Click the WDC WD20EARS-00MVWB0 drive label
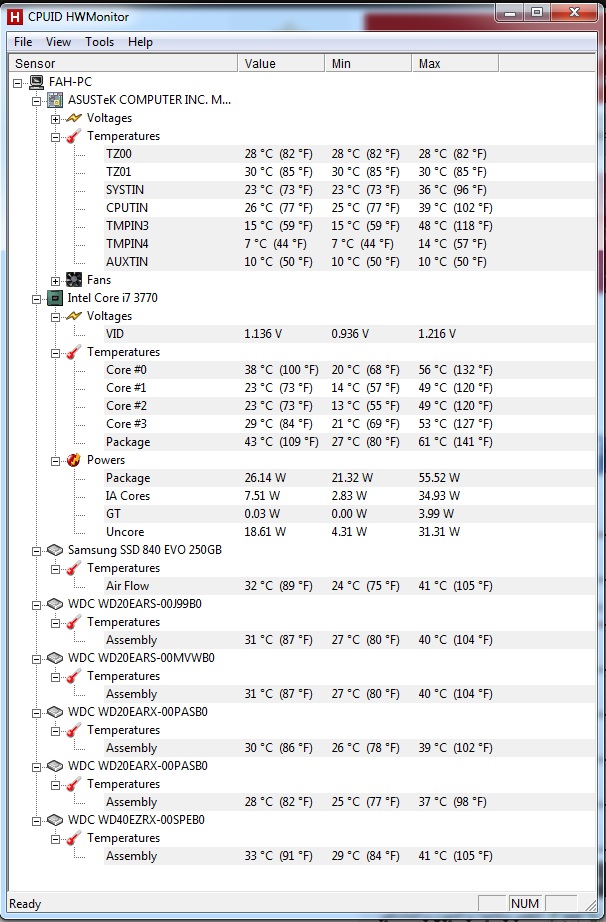 pyautogui.click(x=141, y=658)
